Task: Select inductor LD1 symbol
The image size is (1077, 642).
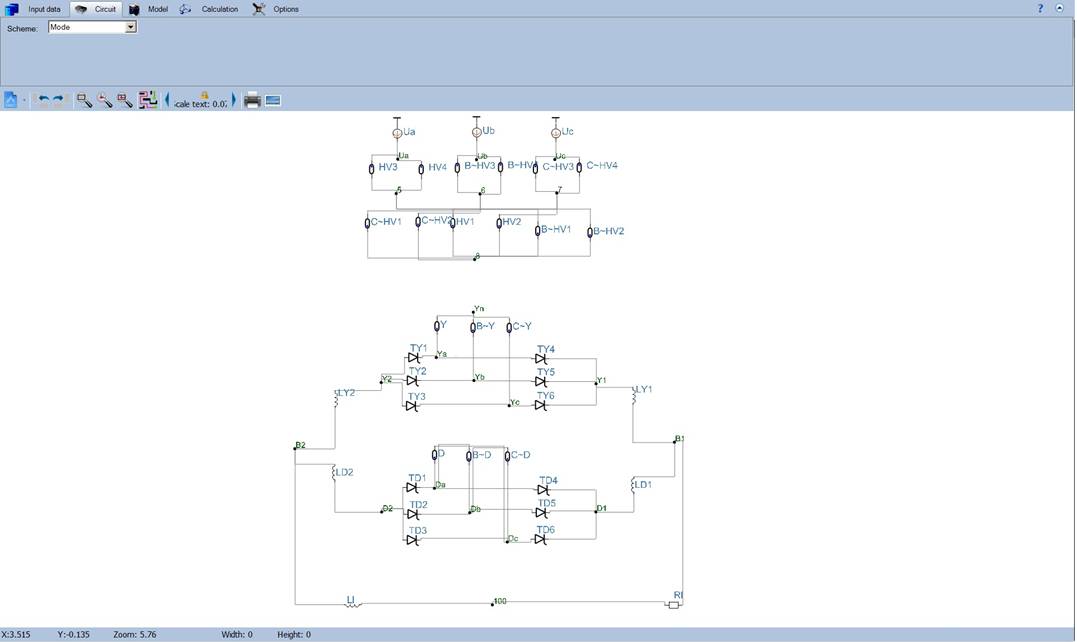Action: point(633,485)
